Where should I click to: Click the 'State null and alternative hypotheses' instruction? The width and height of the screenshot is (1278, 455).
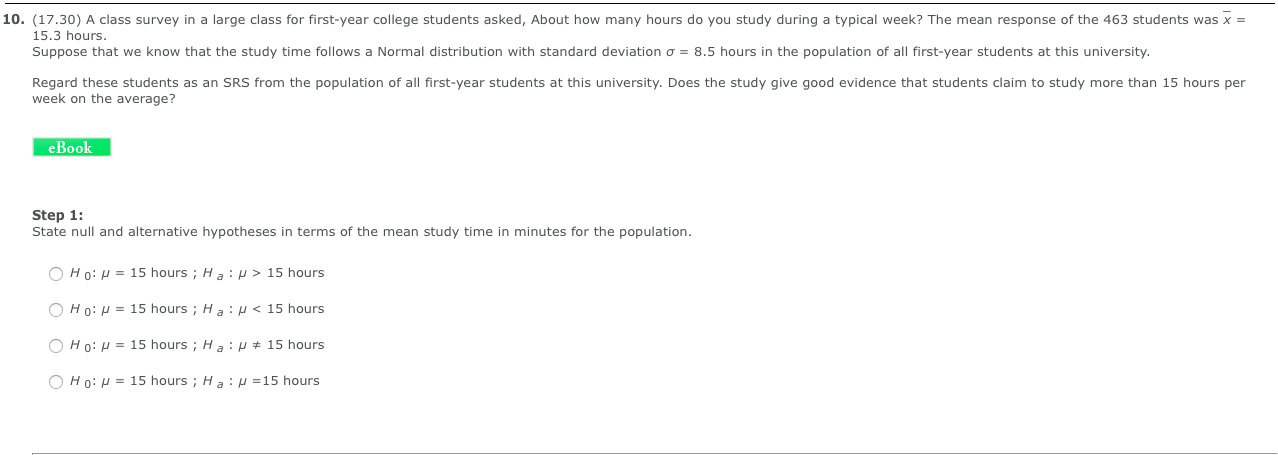(361, 231)
